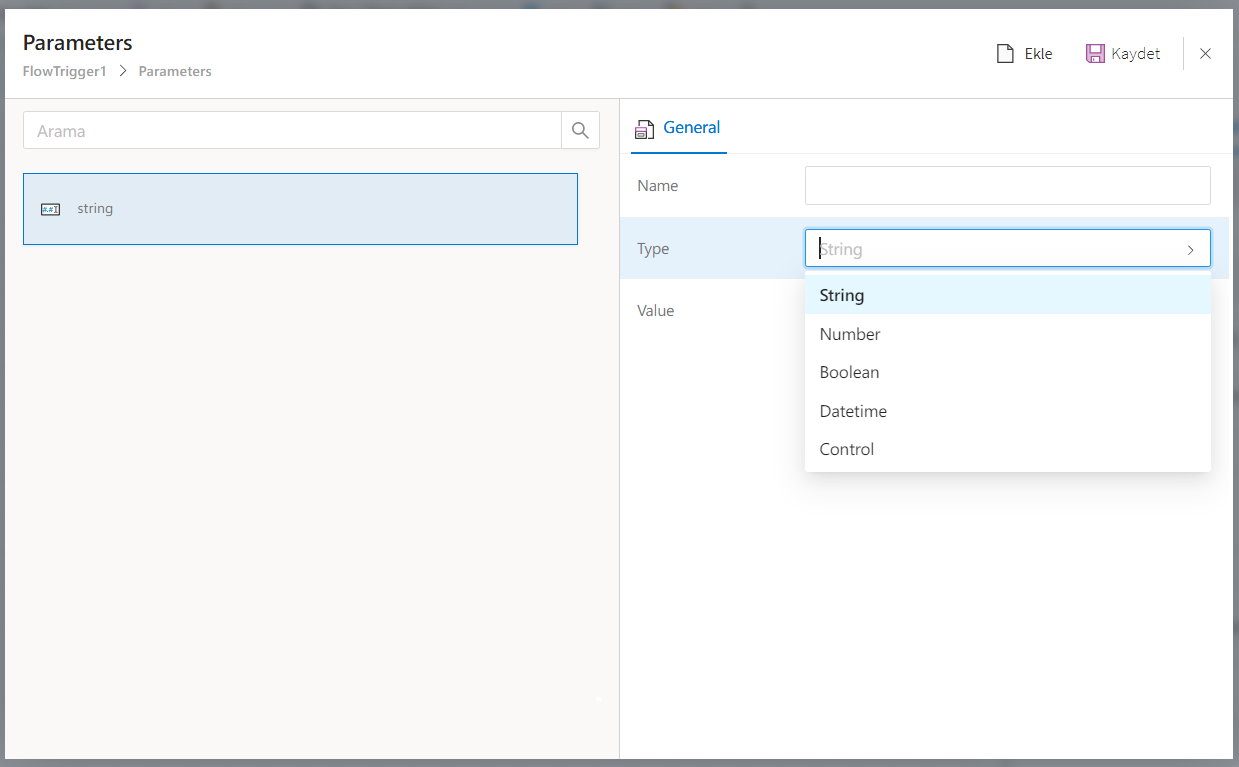Image resolution: width=1239 pixels, height=767 pixels.
Task: Click the magnifier search icon
Action: (580, 131)
